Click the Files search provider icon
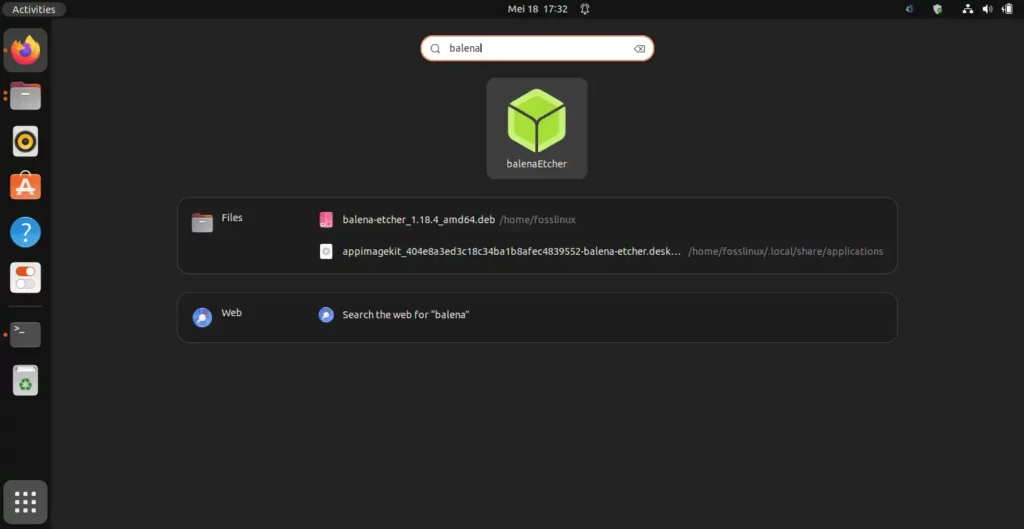1024x529 pixels. [202, 223]
